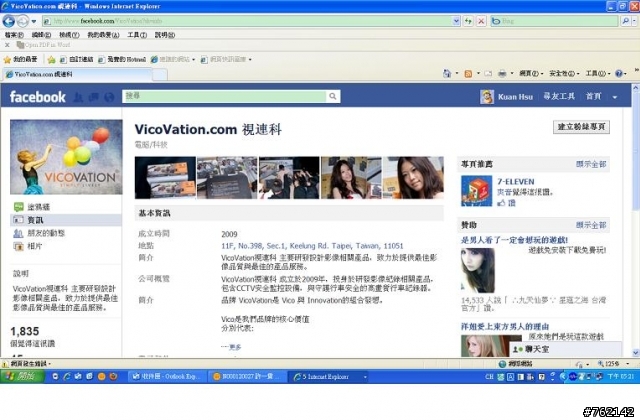Open the Outlook Express taskbar item
Image resolution: width=640 pixels, height=420 pixels.
click(167, 377)
